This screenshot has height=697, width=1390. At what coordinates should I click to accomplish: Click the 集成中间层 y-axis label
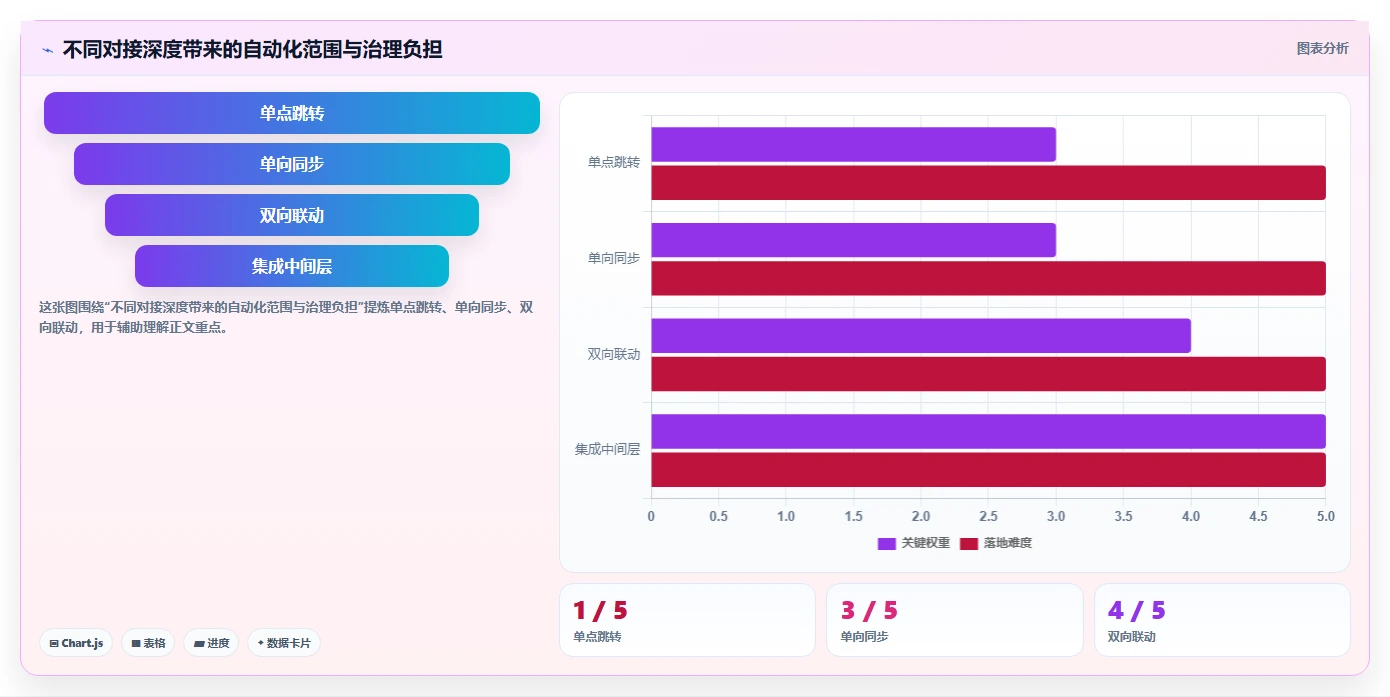tap(607, 449)
